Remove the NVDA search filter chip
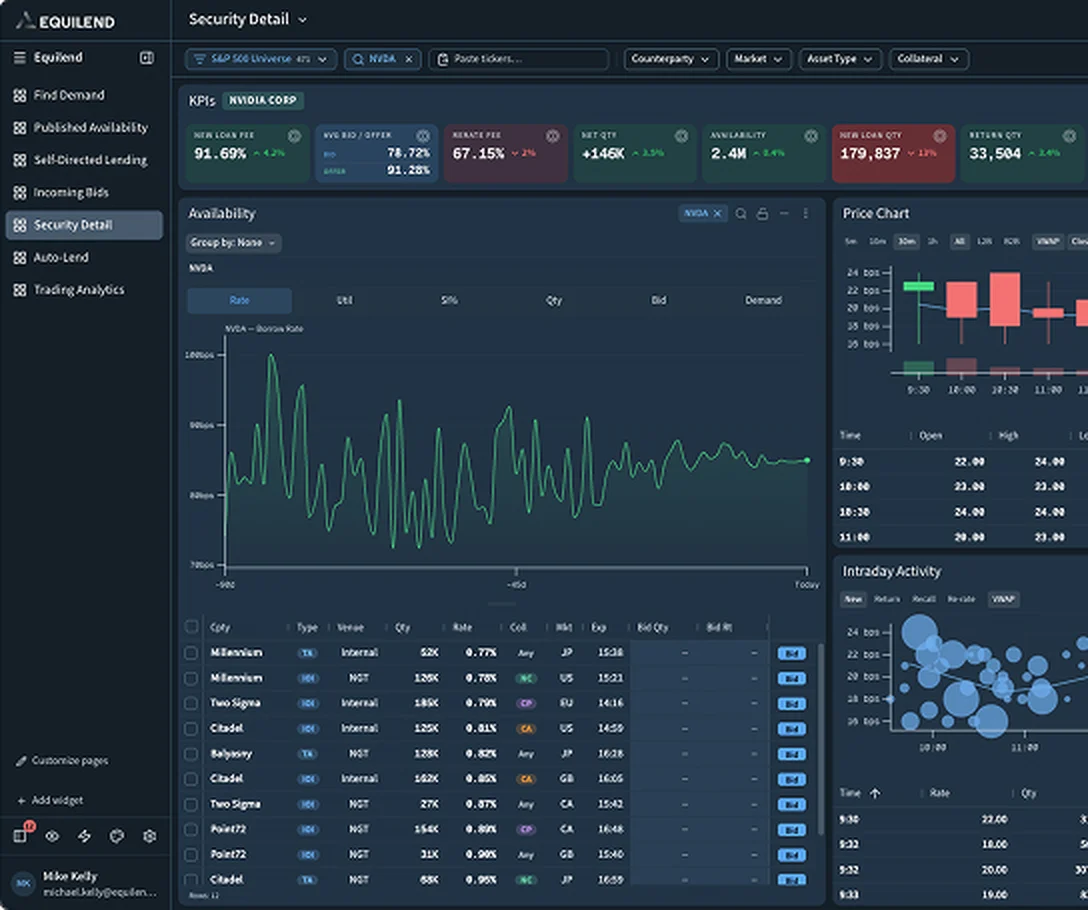This screenshot has height=910, width=1088. click(x=409, y=60)
